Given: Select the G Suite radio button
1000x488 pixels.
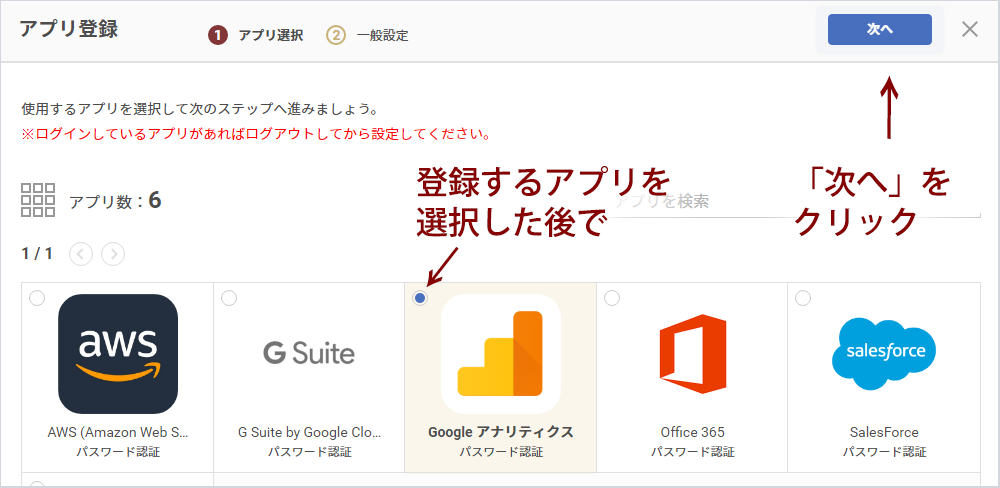Looking at the screenshot, I should click(228, 298).
